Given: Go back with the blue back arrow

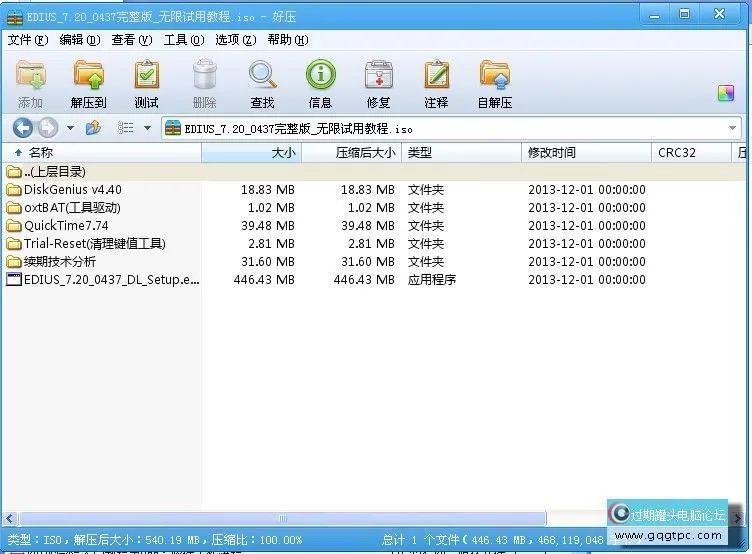Looking at the screenshot, I should click(23, 128).
